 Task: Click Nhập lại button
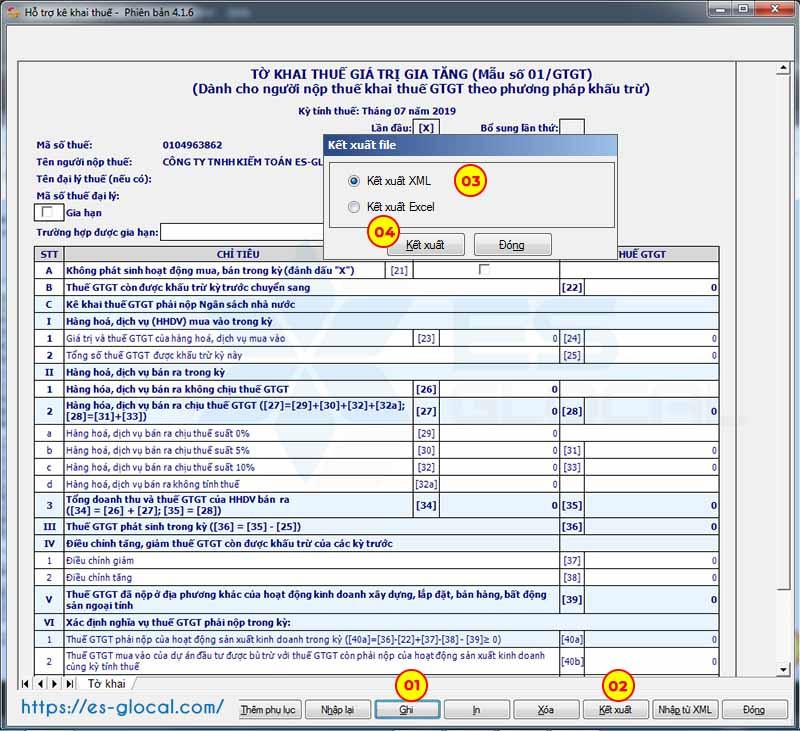[x=337, y=710]
